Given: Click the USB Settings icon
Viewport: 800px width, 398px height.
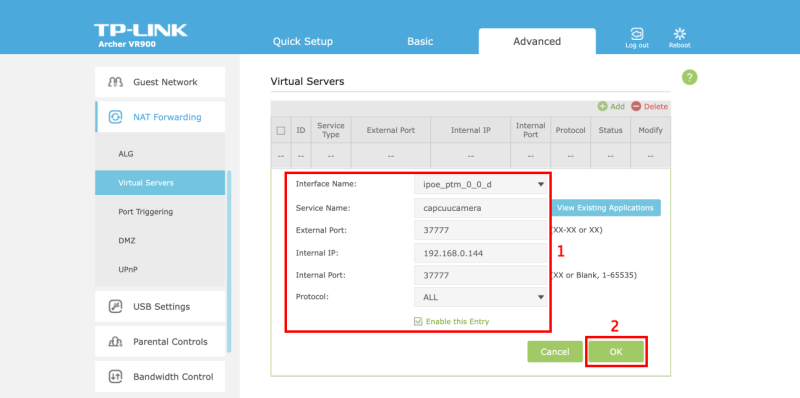Looking at the screenshot, I should coord(116,307).
